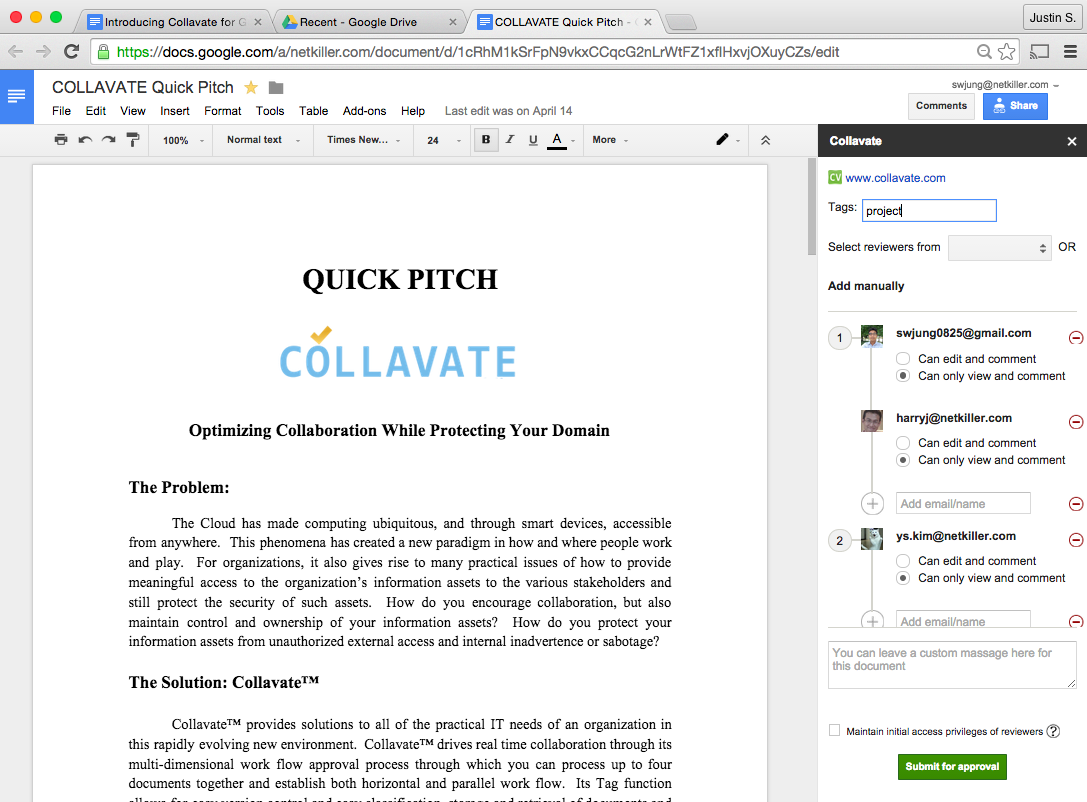Toggle bold formatting button
The width and height of the screenshot is (1087, 802).
[486, 140]
